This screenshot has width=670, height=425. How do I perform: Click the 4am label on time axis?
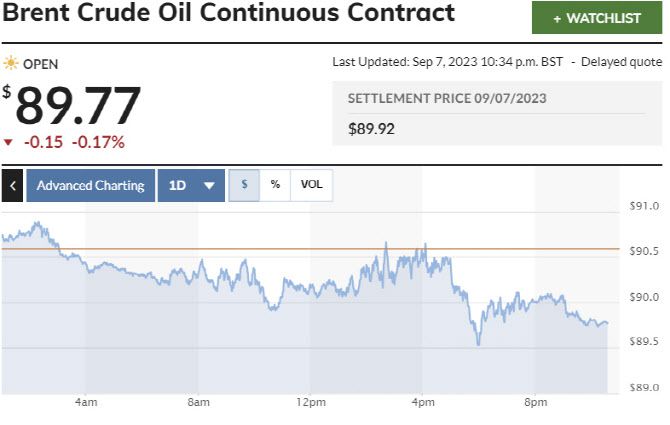(86, 403)
